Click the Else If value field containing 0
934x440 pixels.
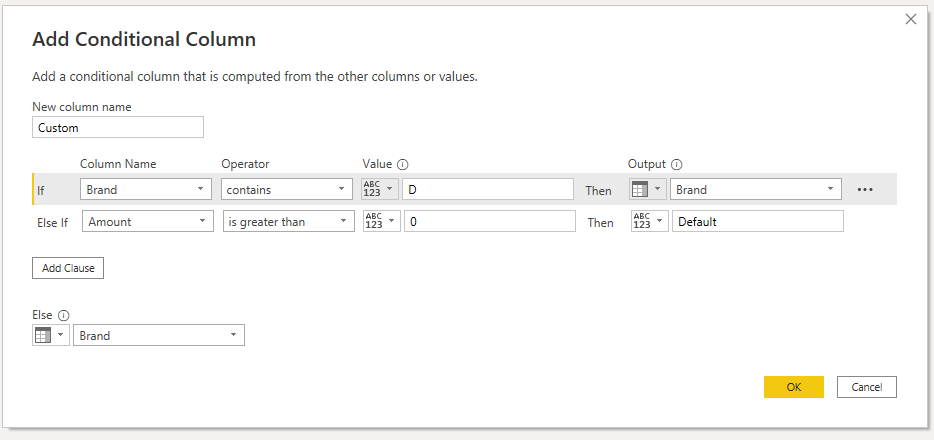click(x=490, y=221)
